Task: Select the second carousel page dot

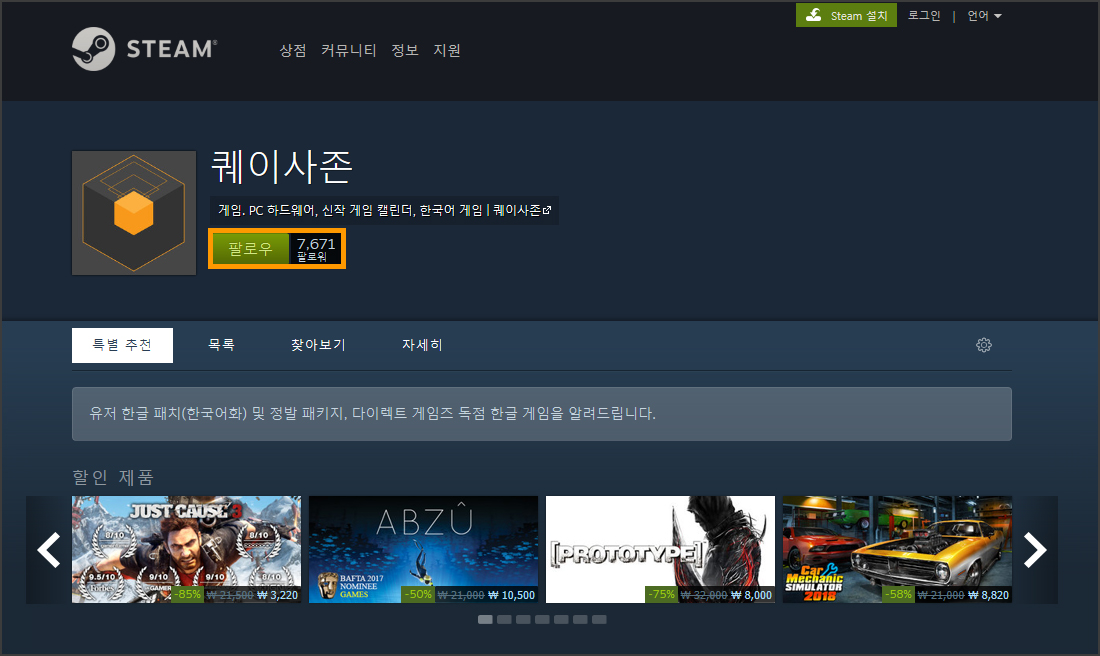Action: coord(504,620)
